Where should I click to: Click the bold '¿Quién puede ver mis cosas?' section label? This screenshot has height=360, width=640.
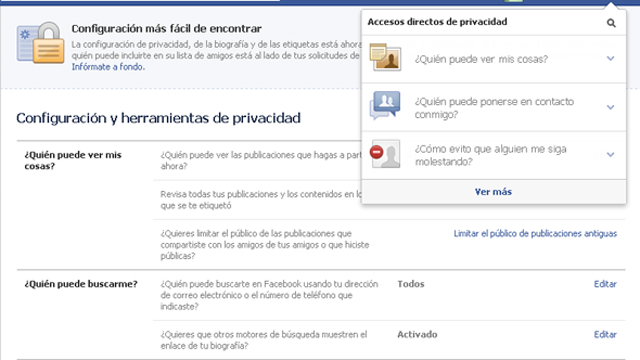pyautogui.click(x=73, y=160)
